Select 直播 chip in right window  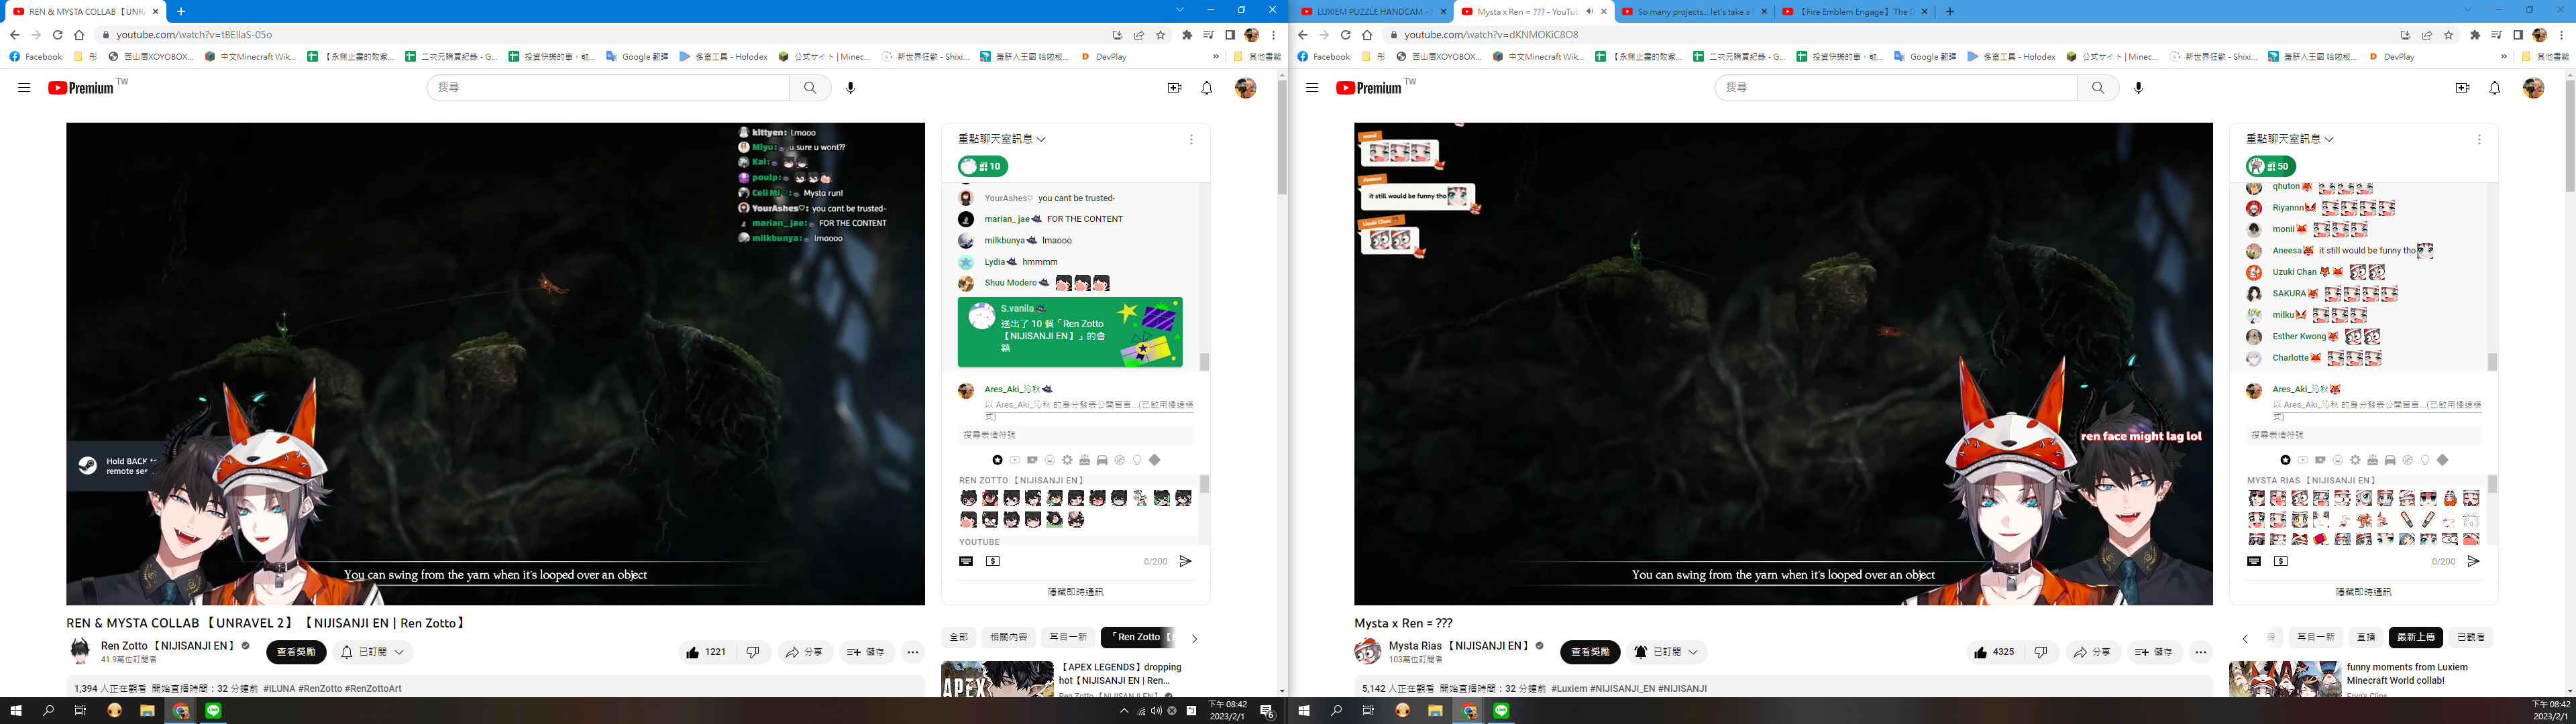click(2366, 637)
